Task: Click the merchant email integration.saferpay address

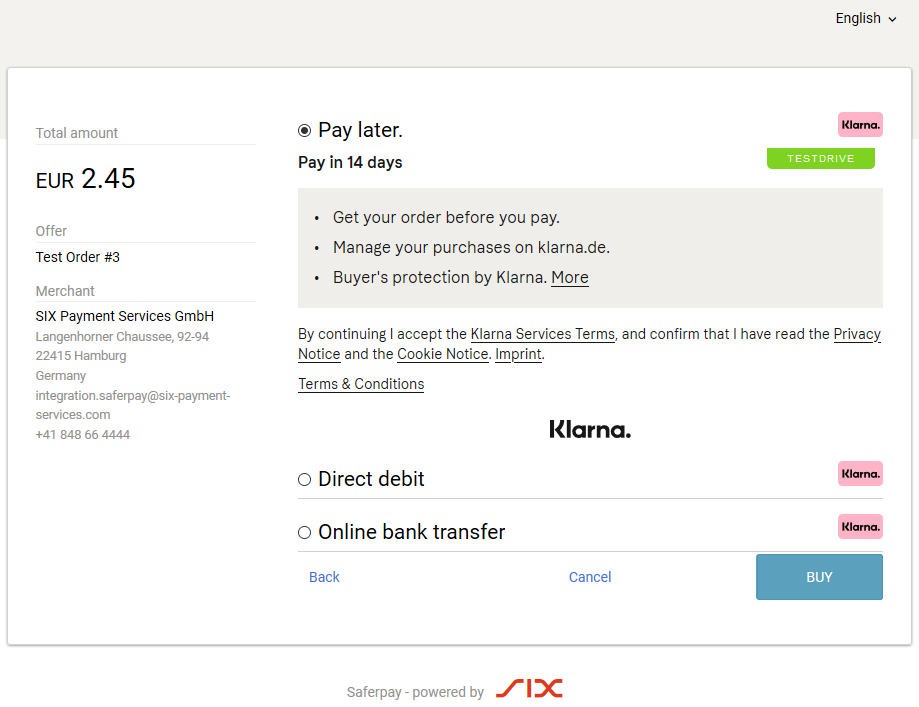Action: point(133,405)
